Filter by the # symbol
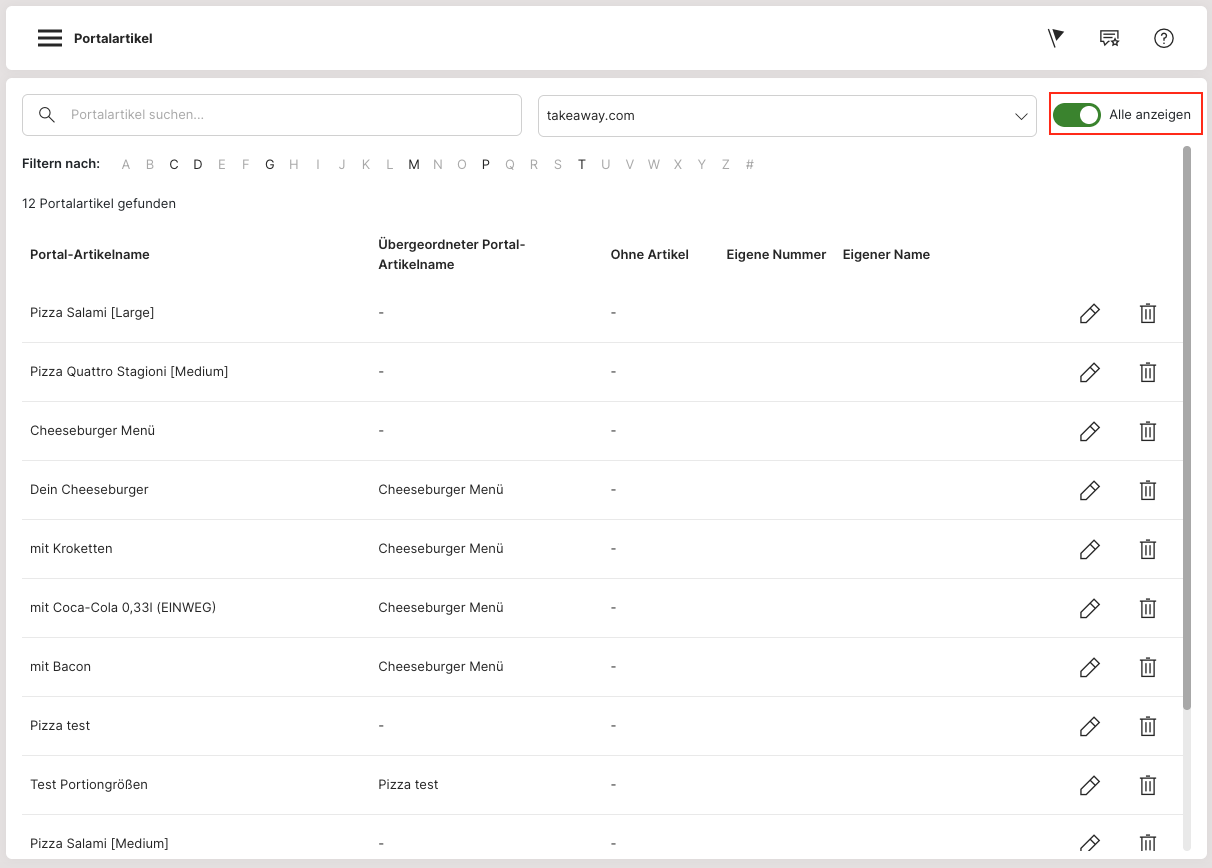 click(x=750, y=165)
